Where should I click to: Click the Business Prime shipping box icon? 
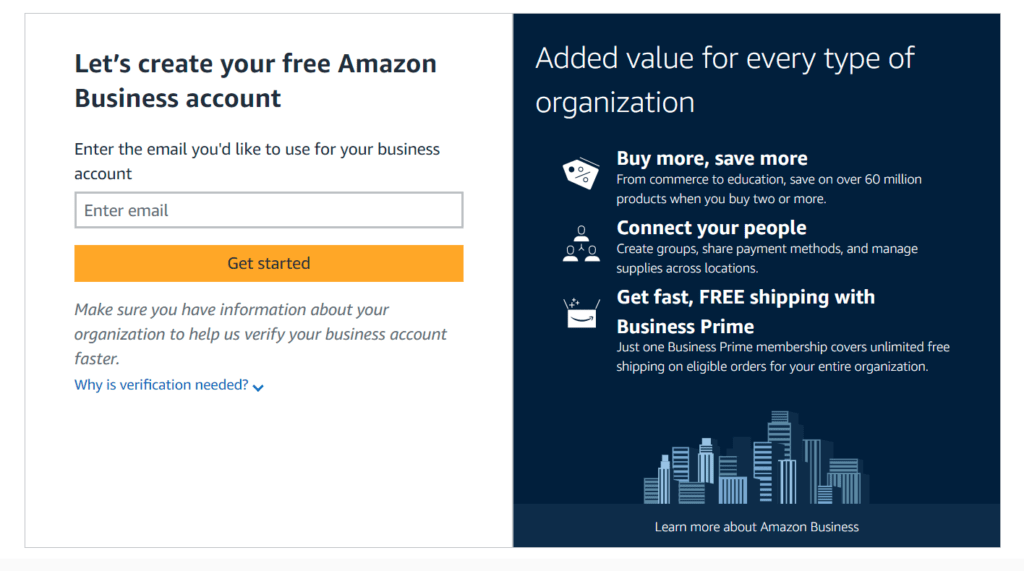(x=581, y=312)
